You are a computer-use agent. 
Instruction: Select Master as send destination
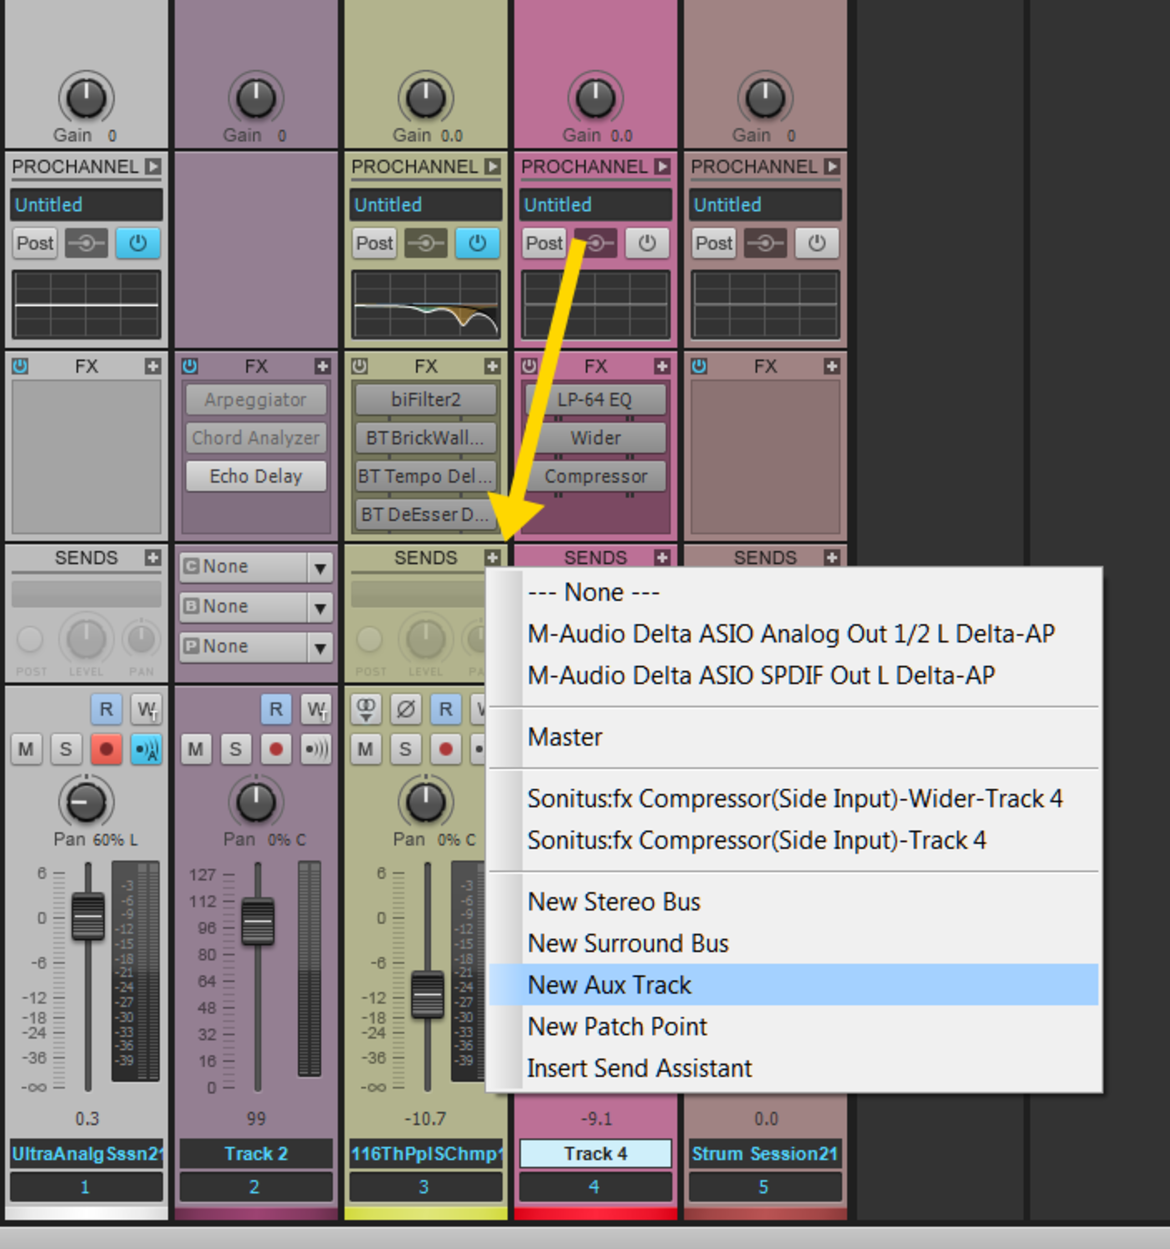coord(794,737)
